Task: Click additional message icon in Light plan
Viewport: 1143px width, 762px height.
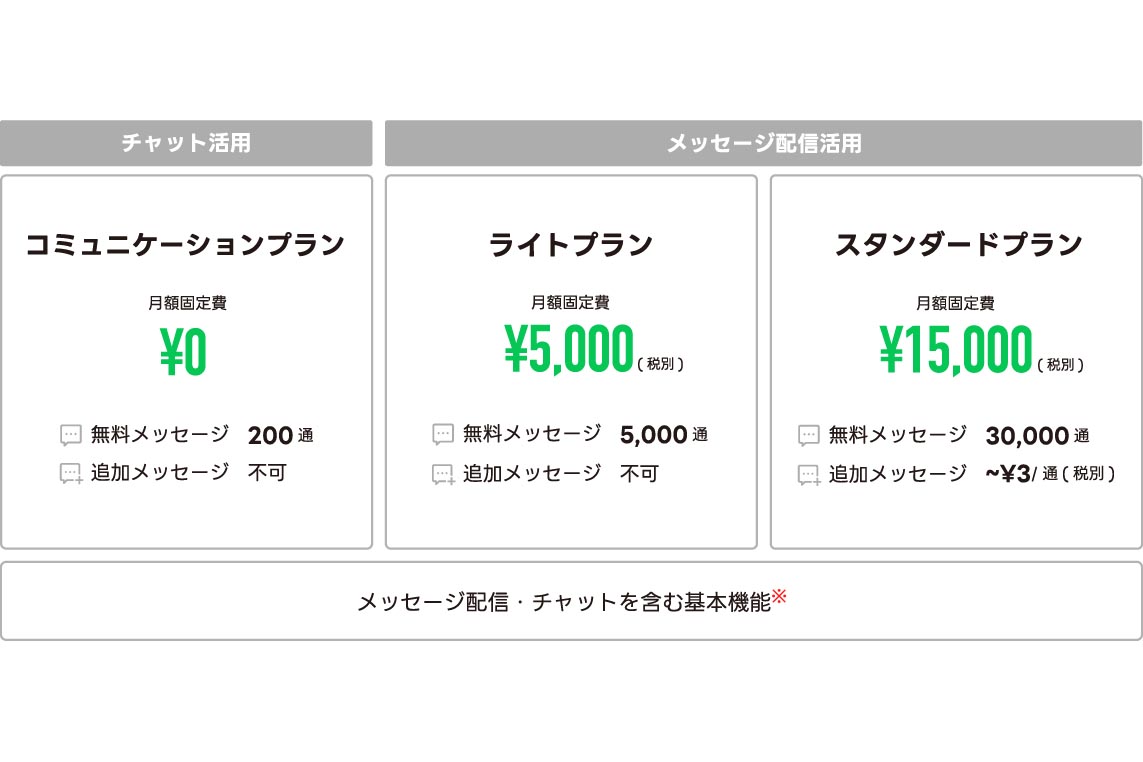Action: [x=443, y=474]
